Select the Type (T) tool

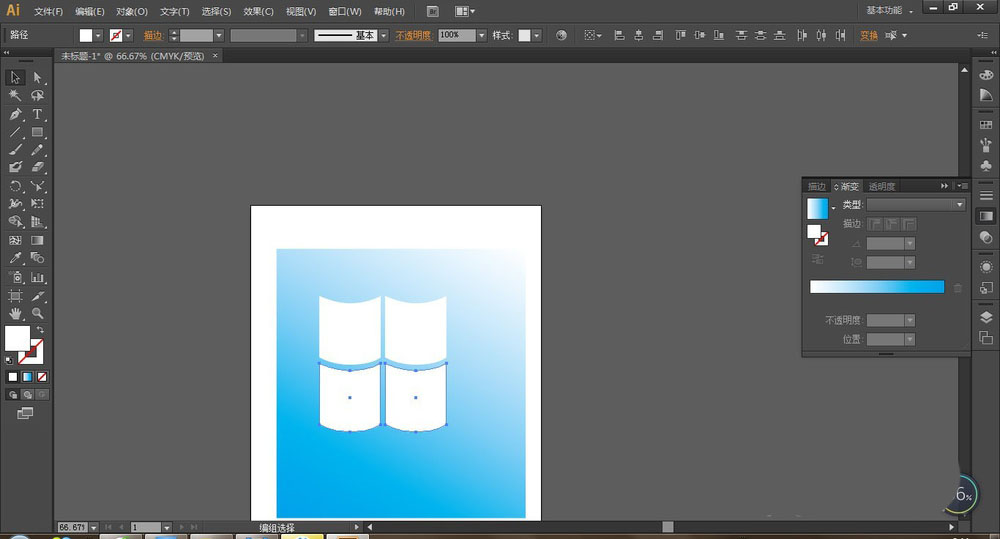[x=37, y=114]
